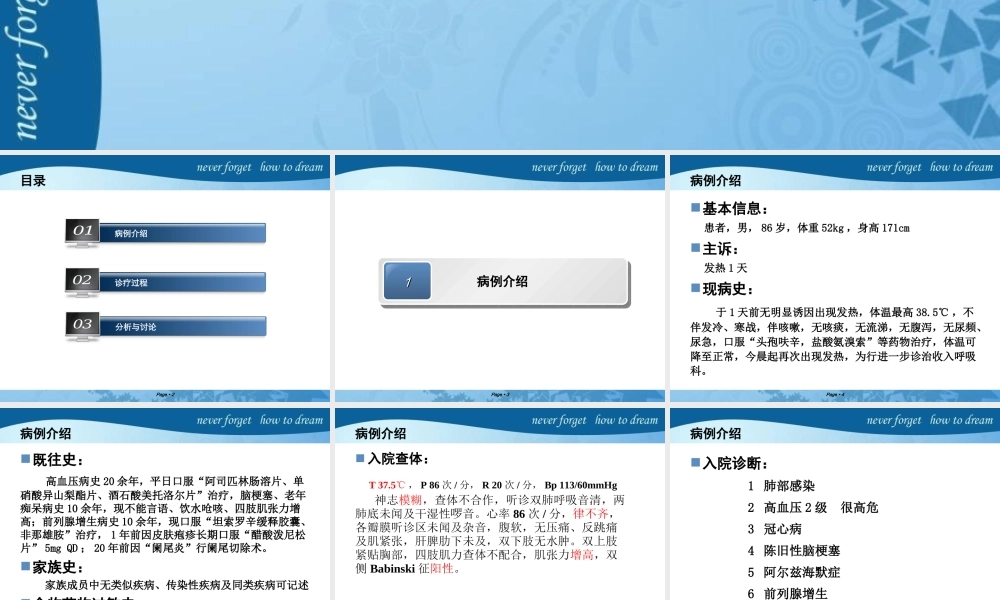Screen dimensions: 1000x600
Task: Click the "never forget how to dream" header text
Action: (x=260, y=167)
